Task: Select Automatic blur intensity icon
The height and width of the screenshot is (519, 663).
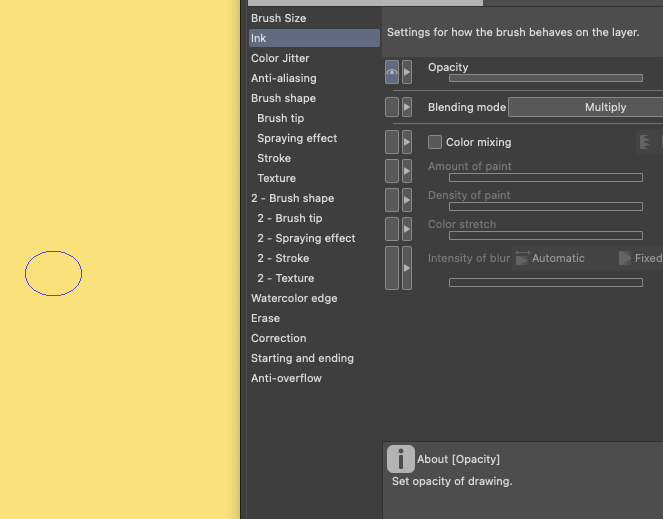Action: point(522,258)
